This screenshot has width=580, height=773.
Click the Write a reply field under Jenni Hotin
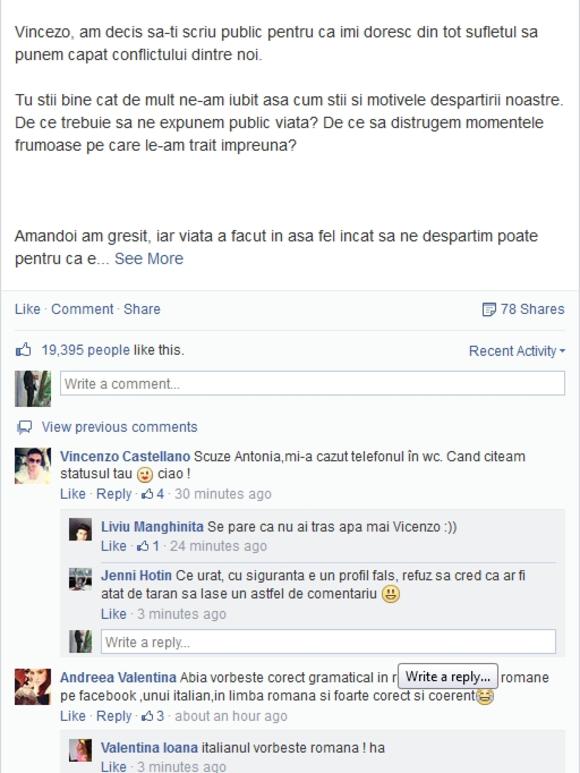click(328, 641)
